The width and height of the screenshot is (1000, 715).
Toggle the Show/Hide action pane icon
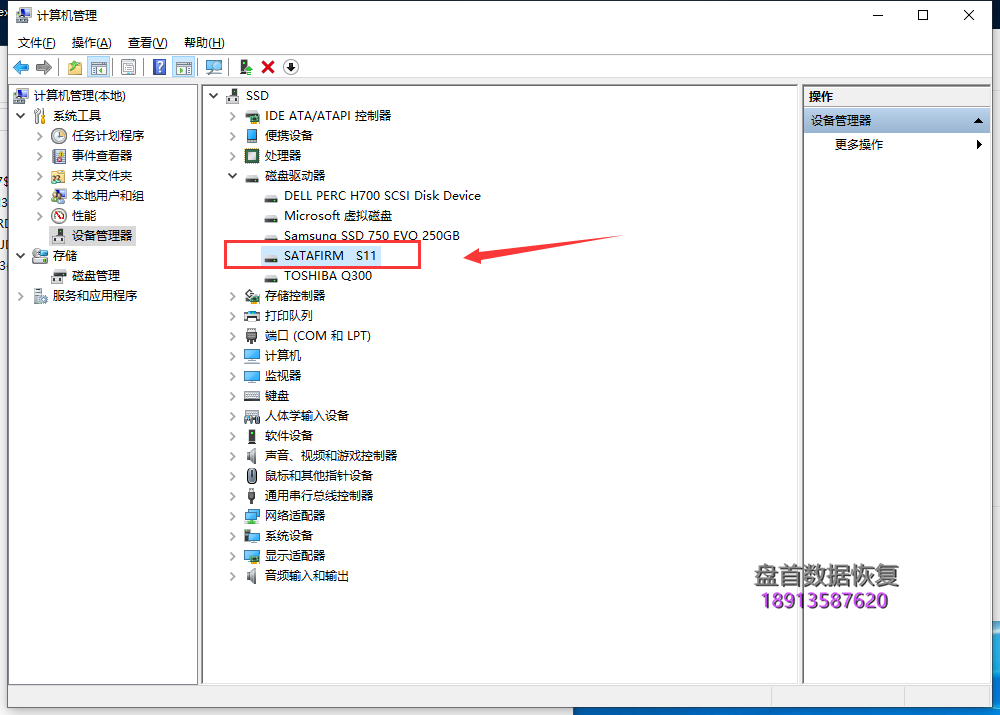point(184,67)
